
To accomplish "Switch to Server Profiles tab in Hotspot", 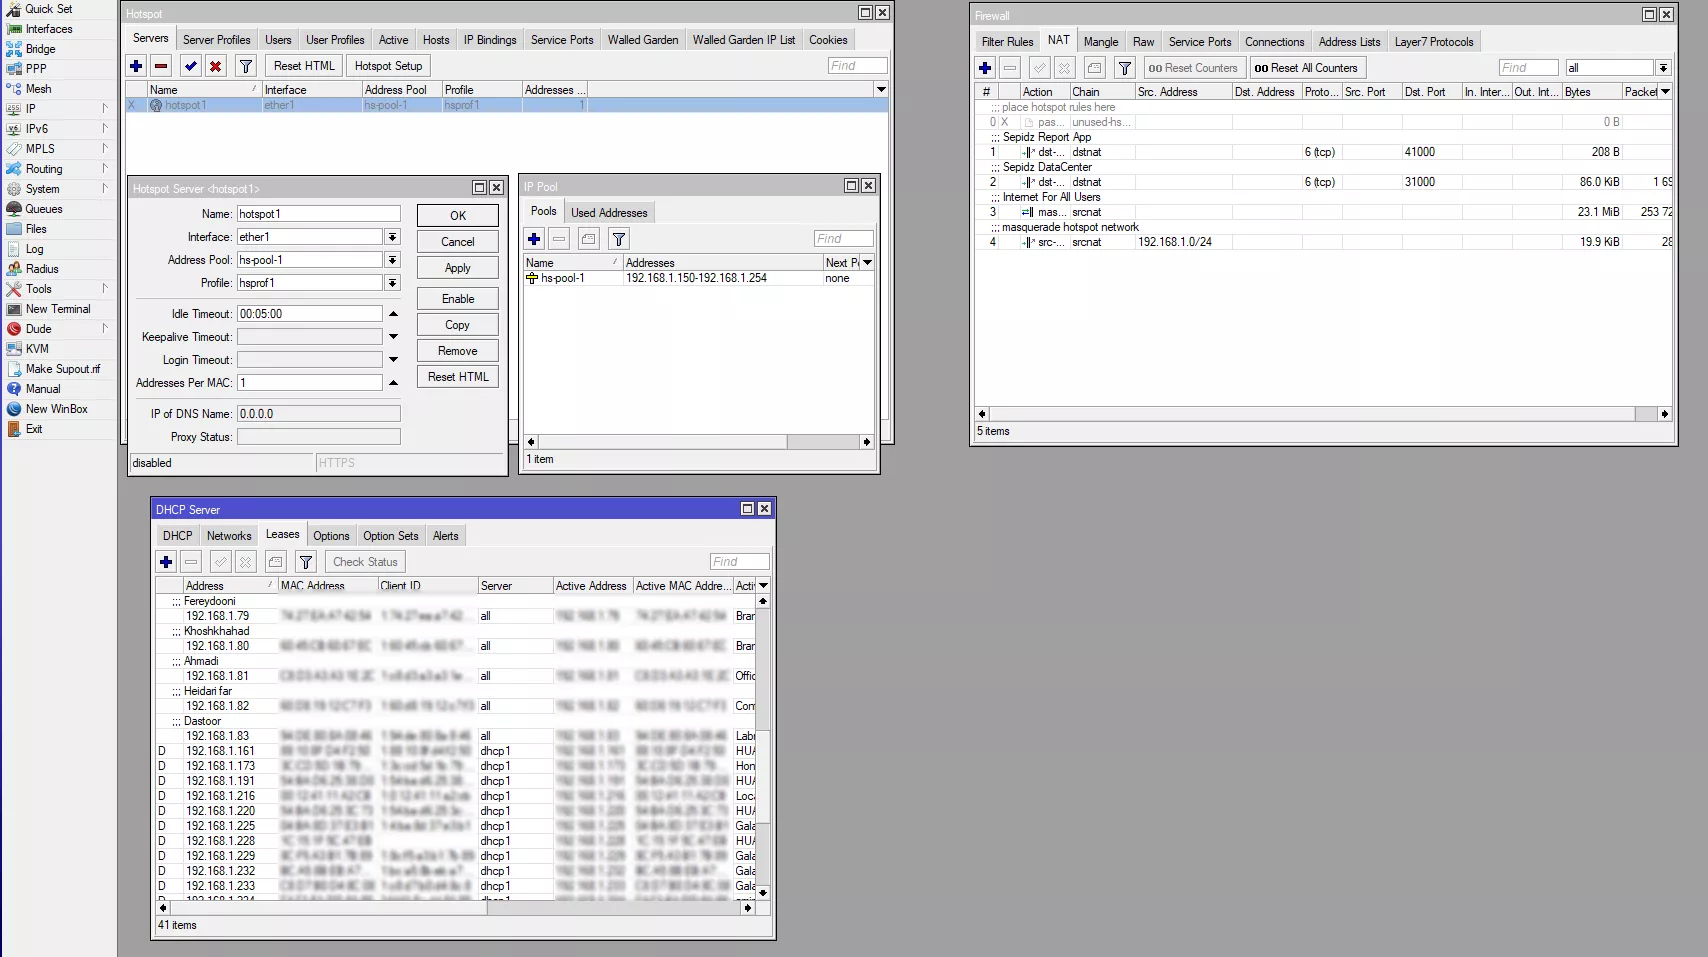I will [x=217, y=40].
